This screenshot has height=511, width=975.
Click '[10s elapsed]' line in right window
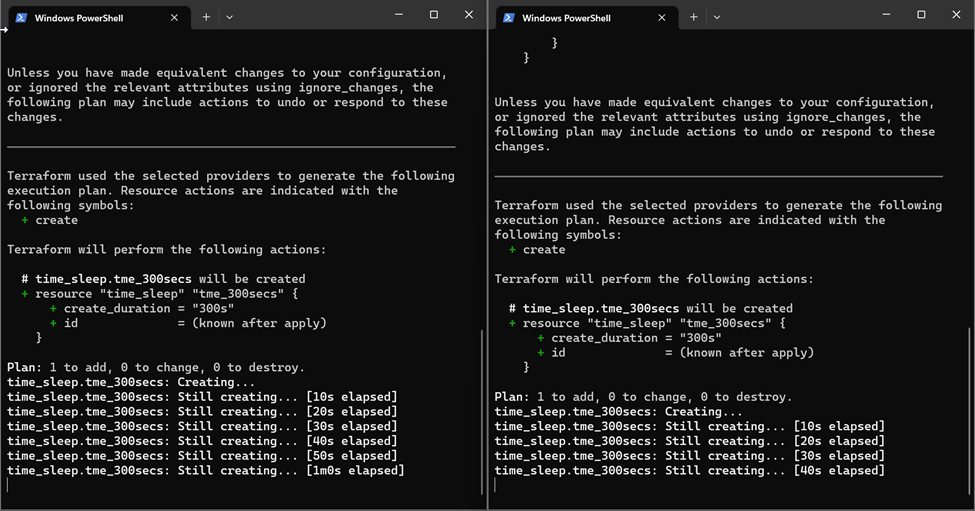pyautogui.click(x=690, y=426)
